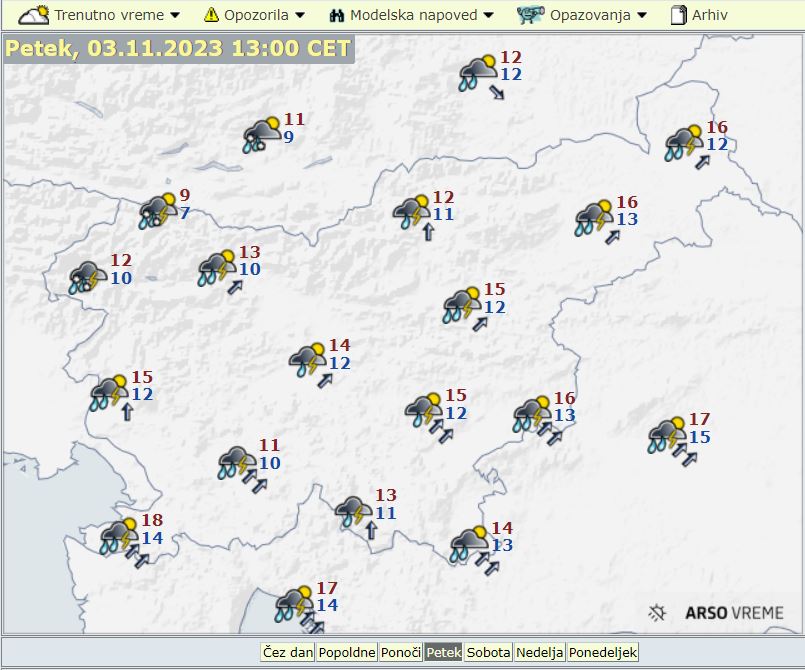
Task: Click the weather icon beside 18/14 temperatures
Action: pyautogui.click(x=119, y=535)
